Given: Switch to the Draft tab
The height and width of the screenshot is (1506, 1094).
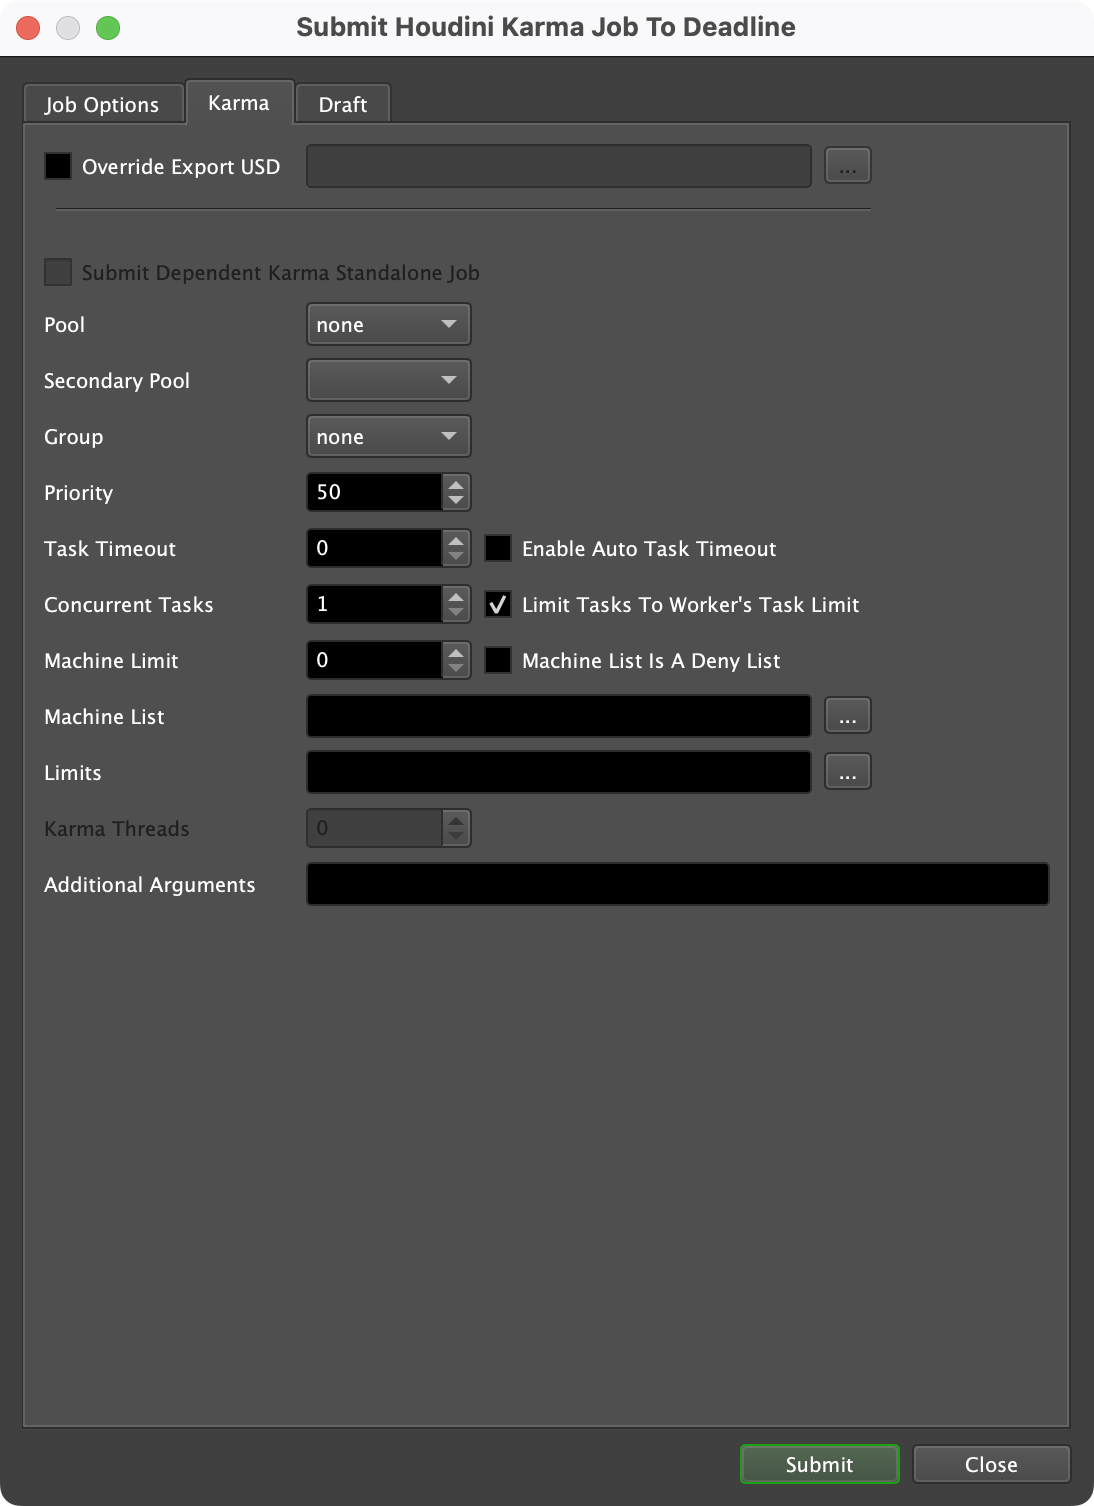Looking at the screenshot, I should [x=342, y=104].
